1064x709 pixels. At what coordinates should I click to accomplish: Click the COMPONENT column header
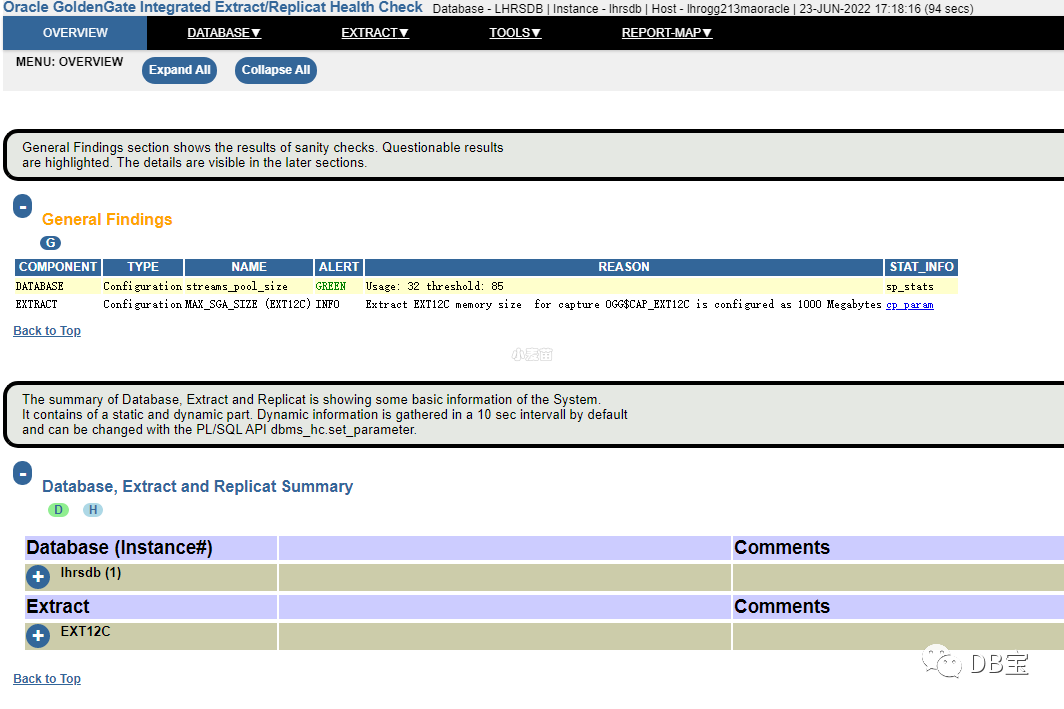pyautogui.click(x=58, y=267)
